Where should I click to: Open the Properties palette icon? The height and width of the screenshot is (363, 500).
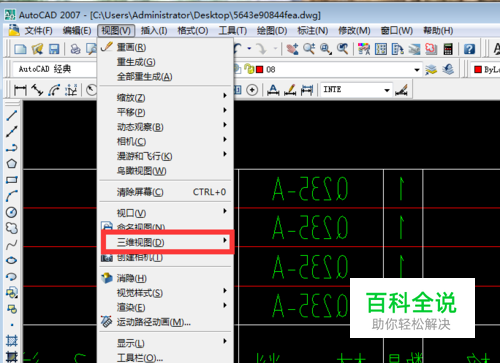pos(364,49)
